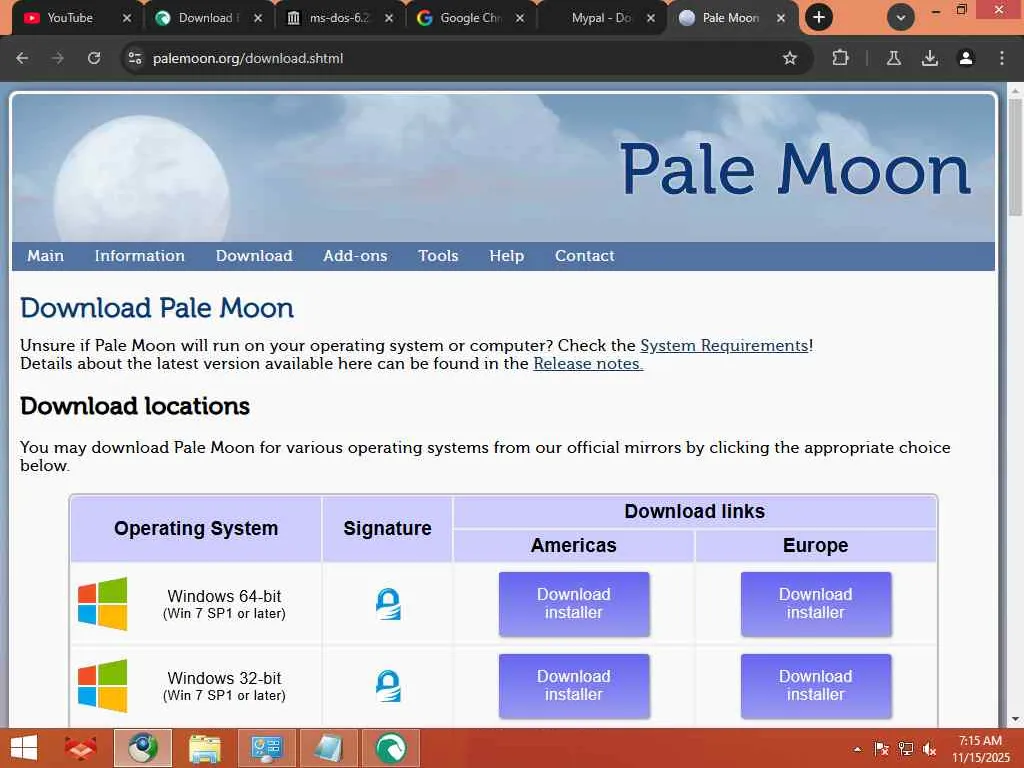
Task: Download Windows 64-bit installer from Americas
Action: [x=574, y=604]
